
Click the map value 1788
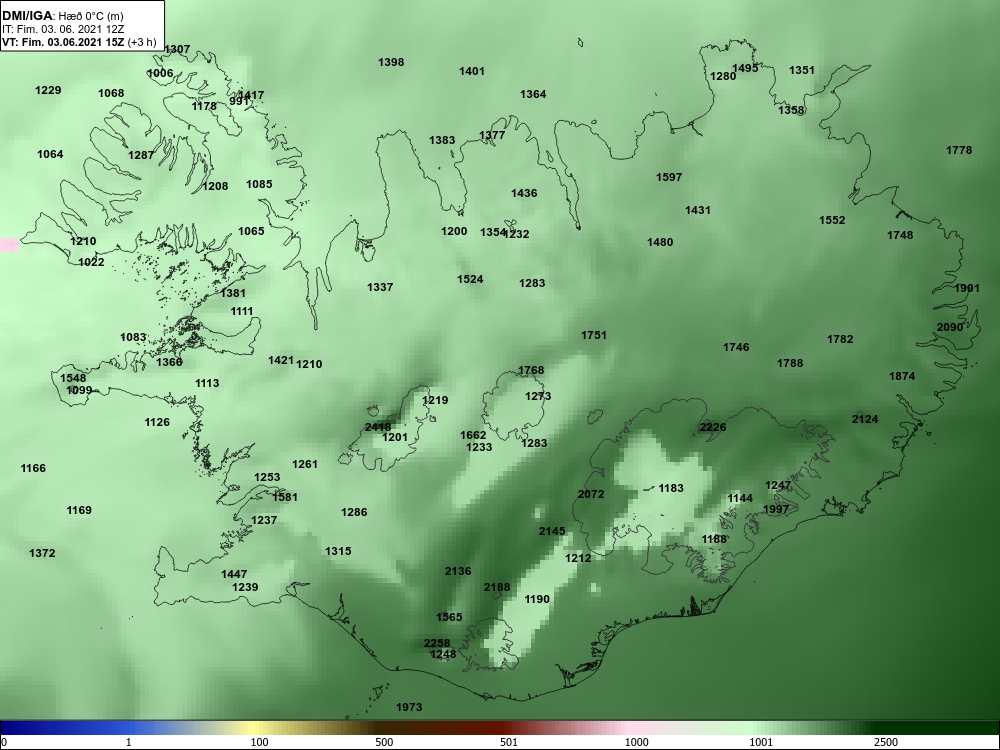[x=790, y=364]
